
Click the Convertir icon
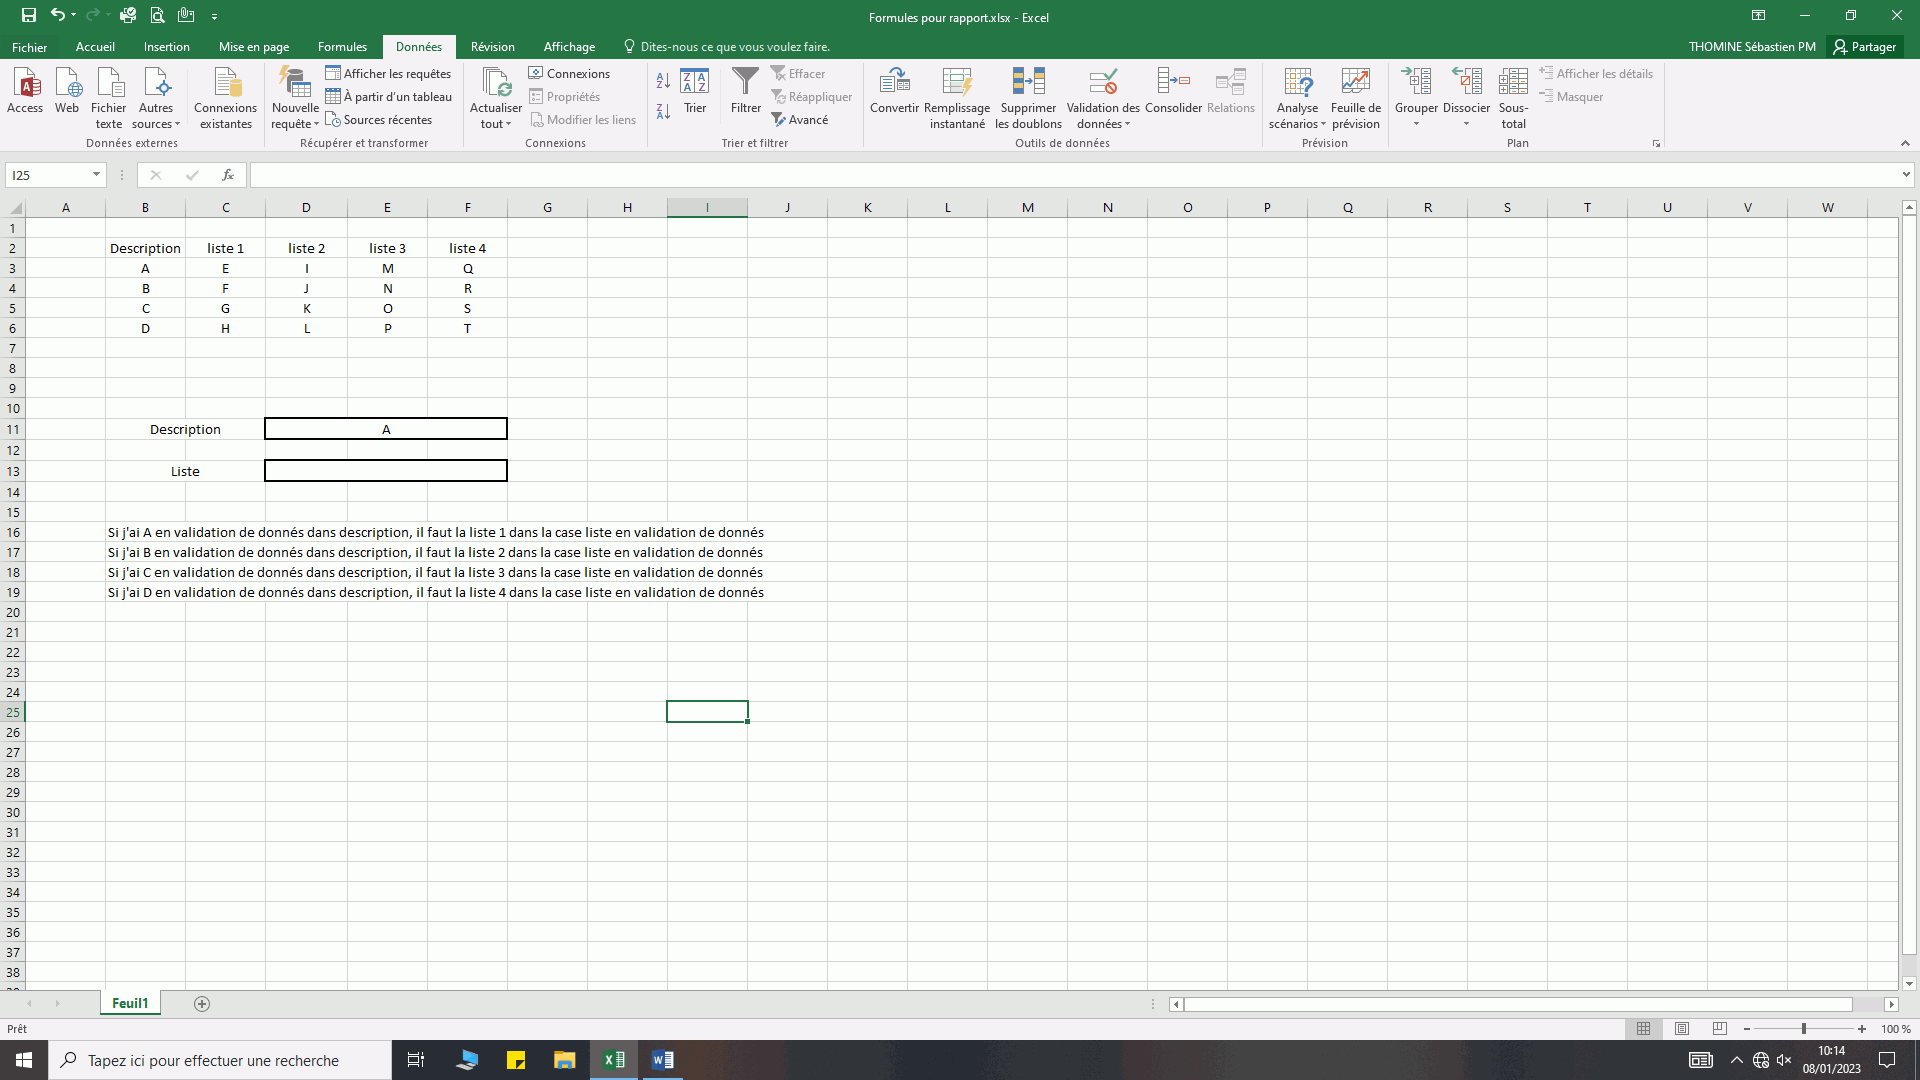pyautogui.click(x=894, y=82)
